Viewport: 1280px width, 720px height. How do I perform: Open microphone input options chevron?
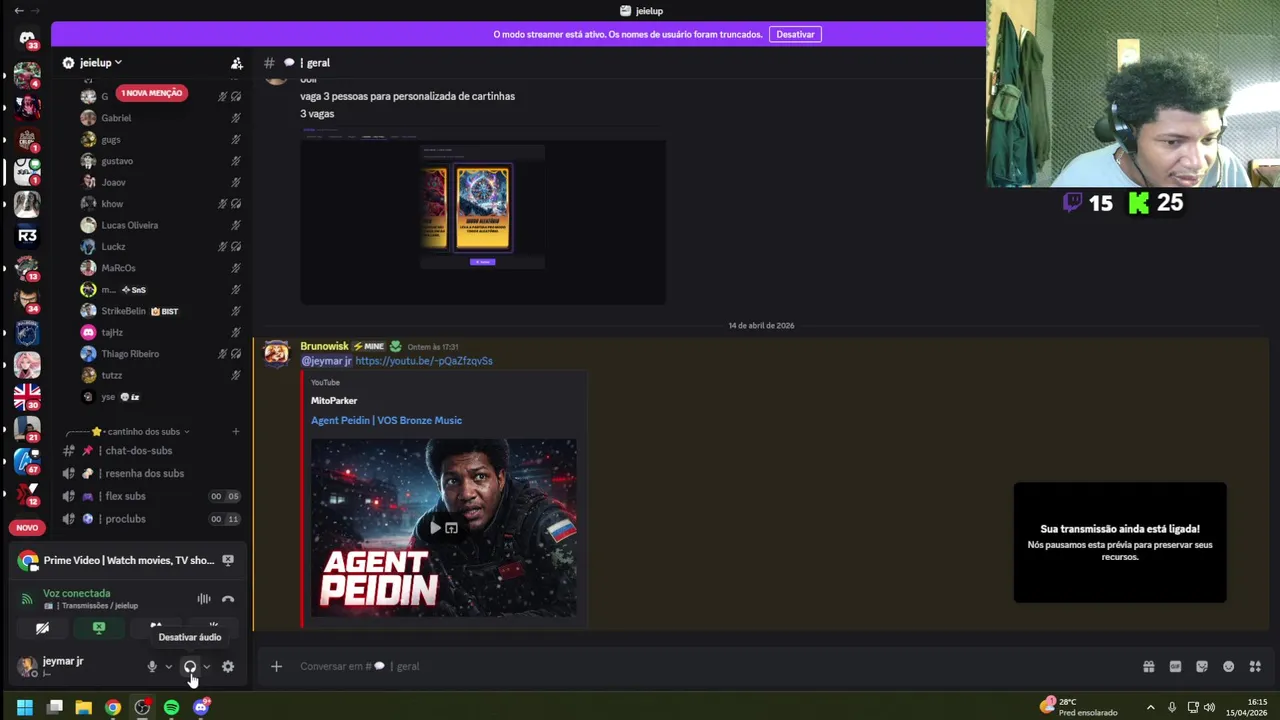point(168,667)
